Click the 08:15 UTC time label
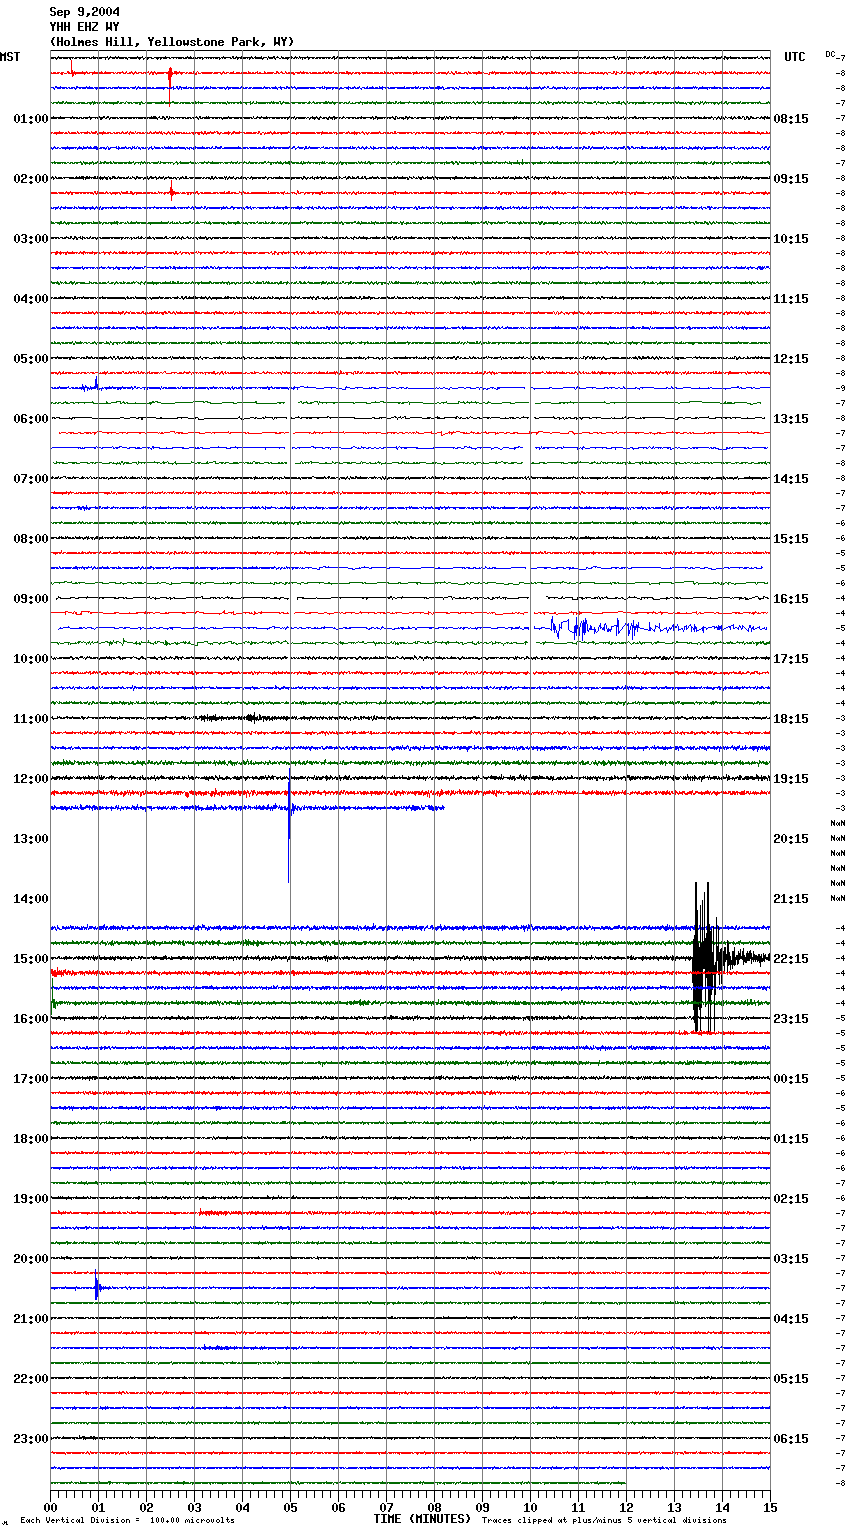 (x=791, y=119)
